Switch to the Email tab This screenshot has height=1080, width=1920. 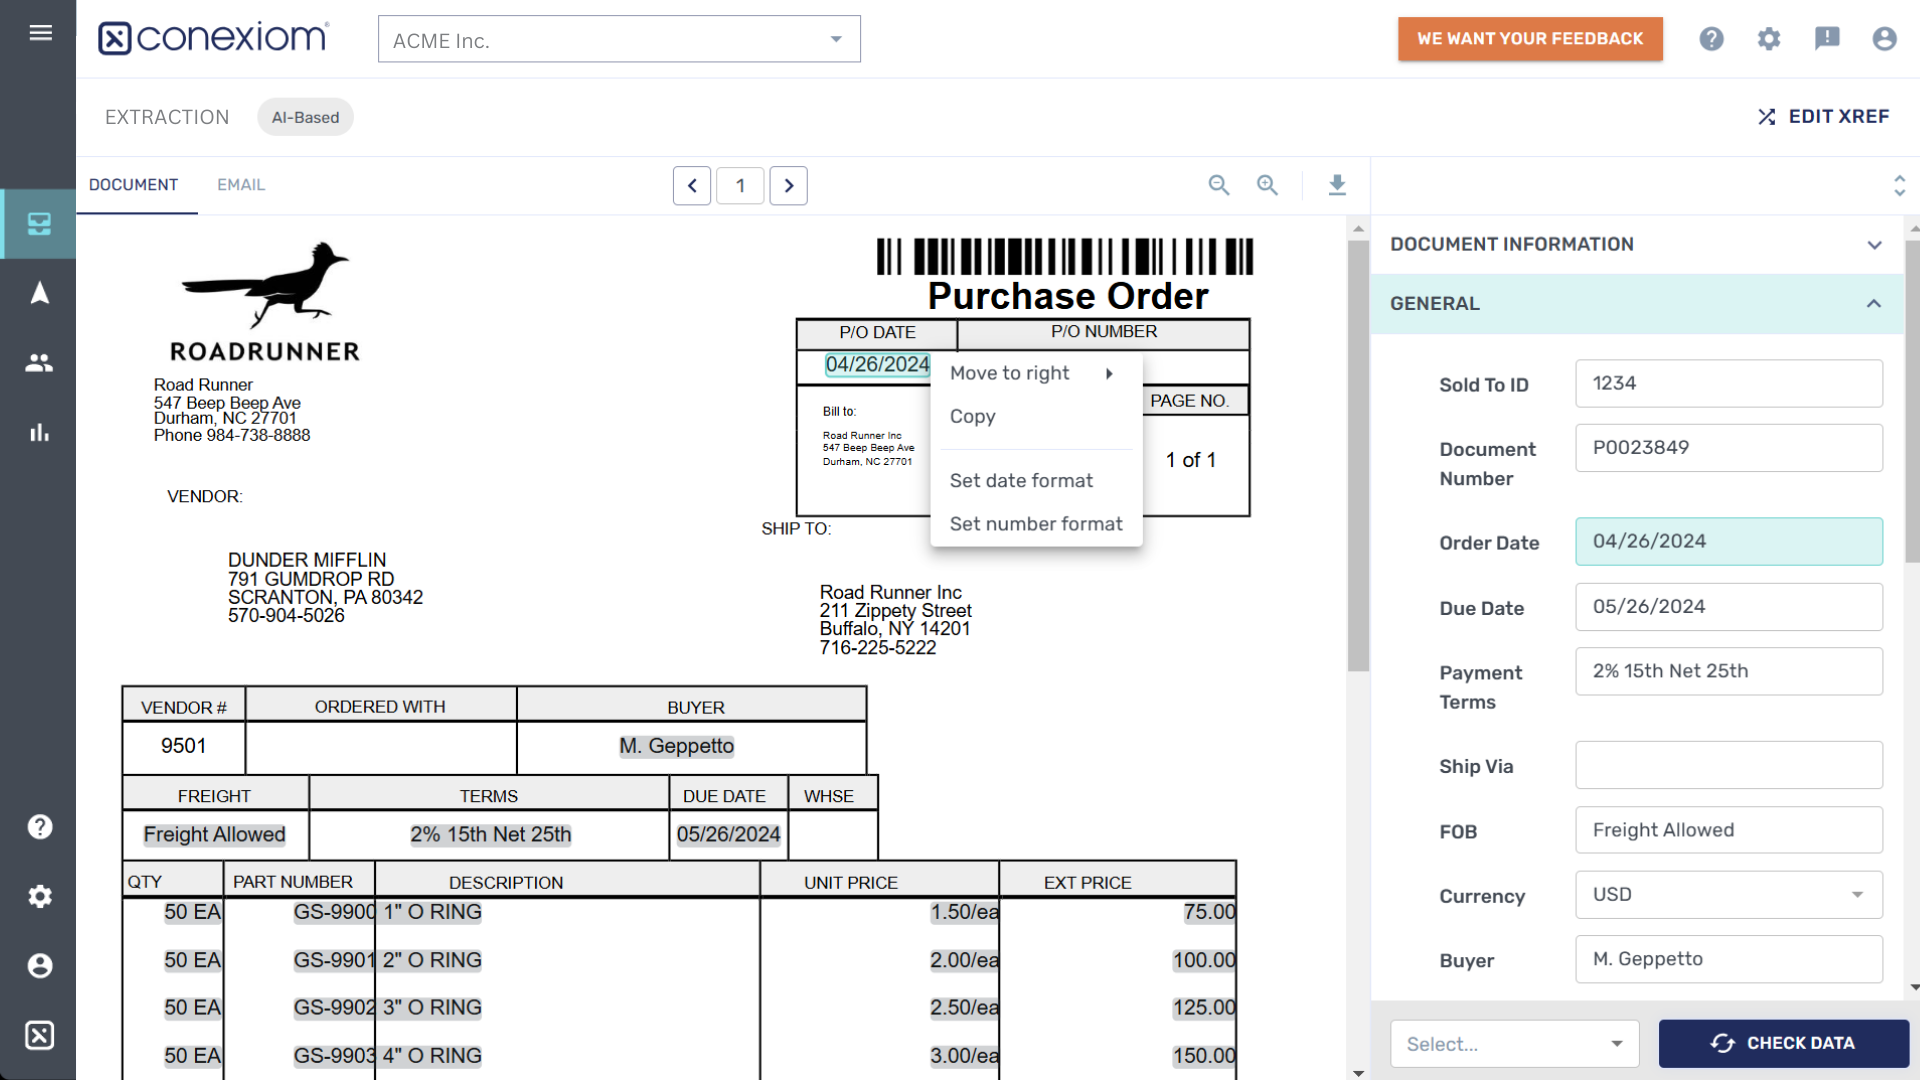tap(241, 185)
